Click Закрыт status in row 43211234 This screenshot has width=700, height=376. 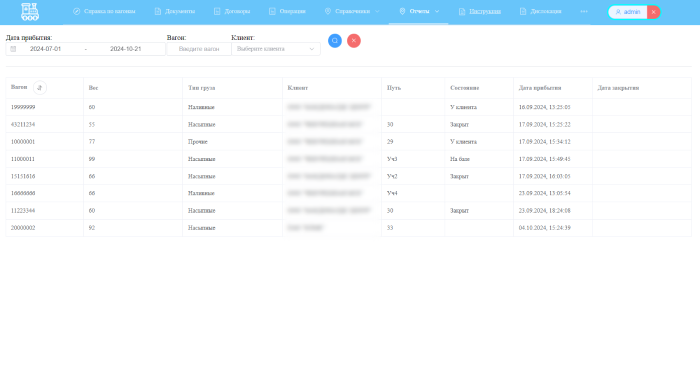pos(459,125)
